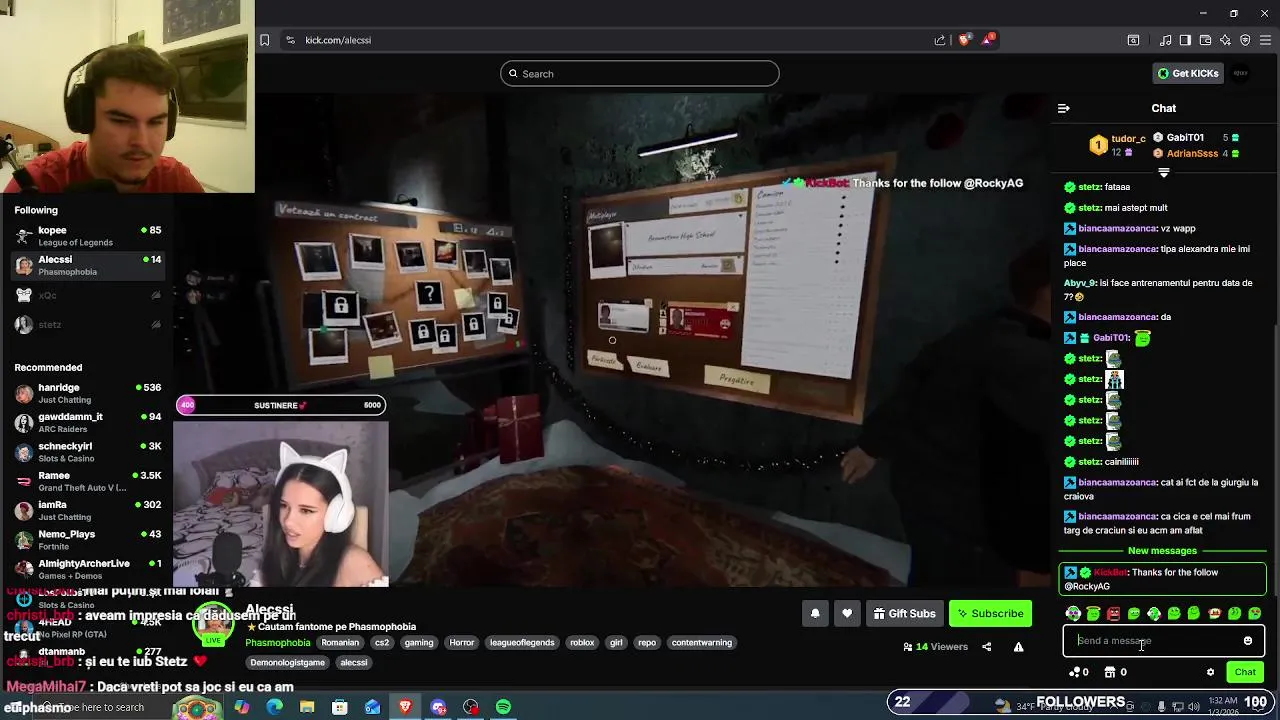Share the stream via the share icon
The height and width of the screenshot is (720, 1280).
point(986,647)
